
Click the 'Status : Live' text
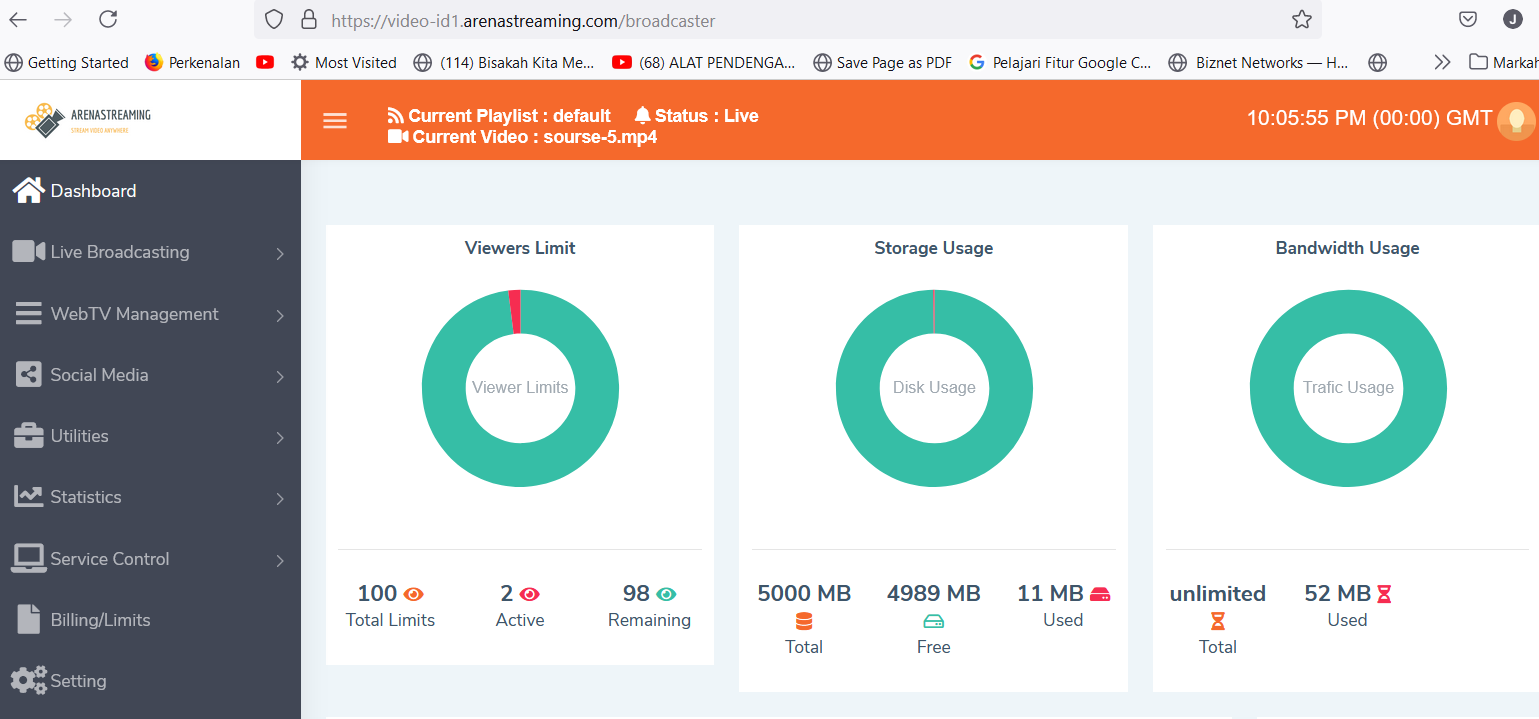click(x=707, y=115)
